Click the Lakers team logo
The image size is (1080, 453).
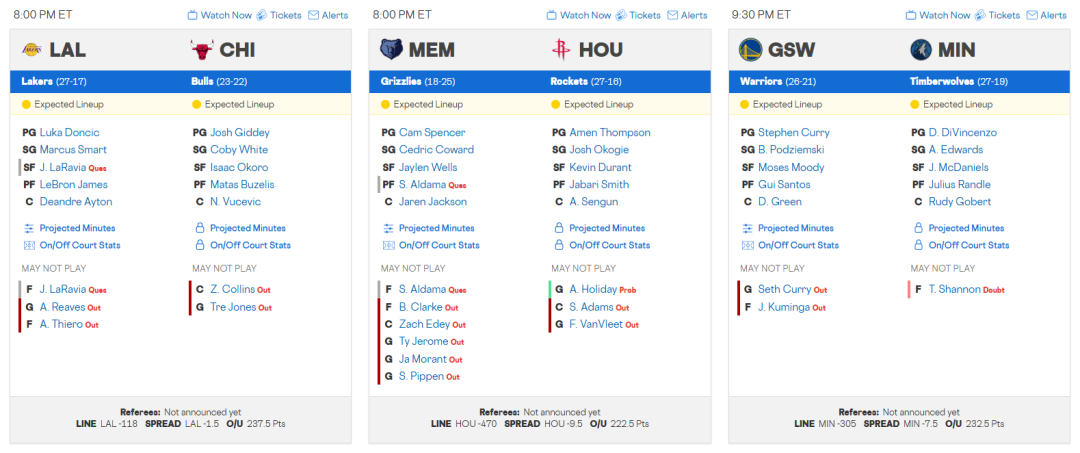click(31, 49)
